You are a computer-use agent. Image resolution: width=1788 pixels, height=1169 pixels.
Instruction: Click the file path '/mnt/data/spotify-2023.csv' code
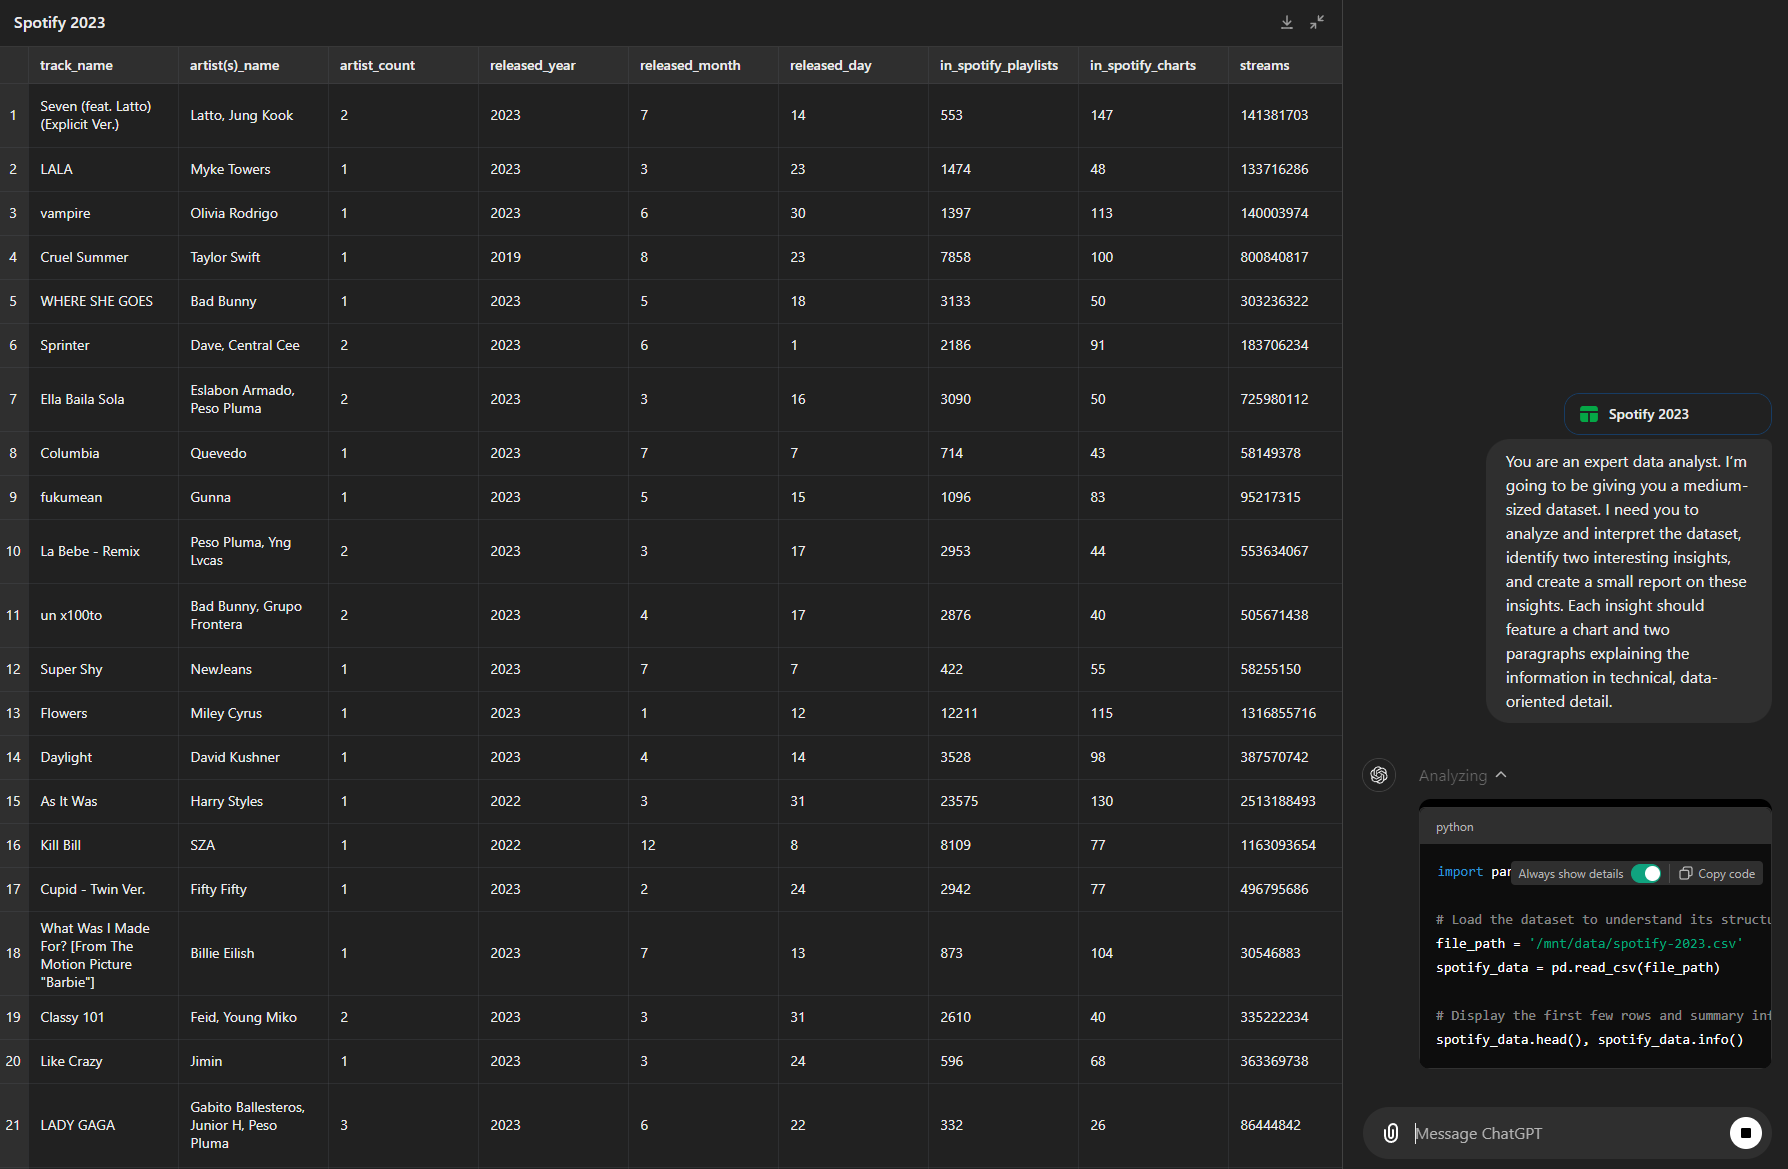[1636, 943]
